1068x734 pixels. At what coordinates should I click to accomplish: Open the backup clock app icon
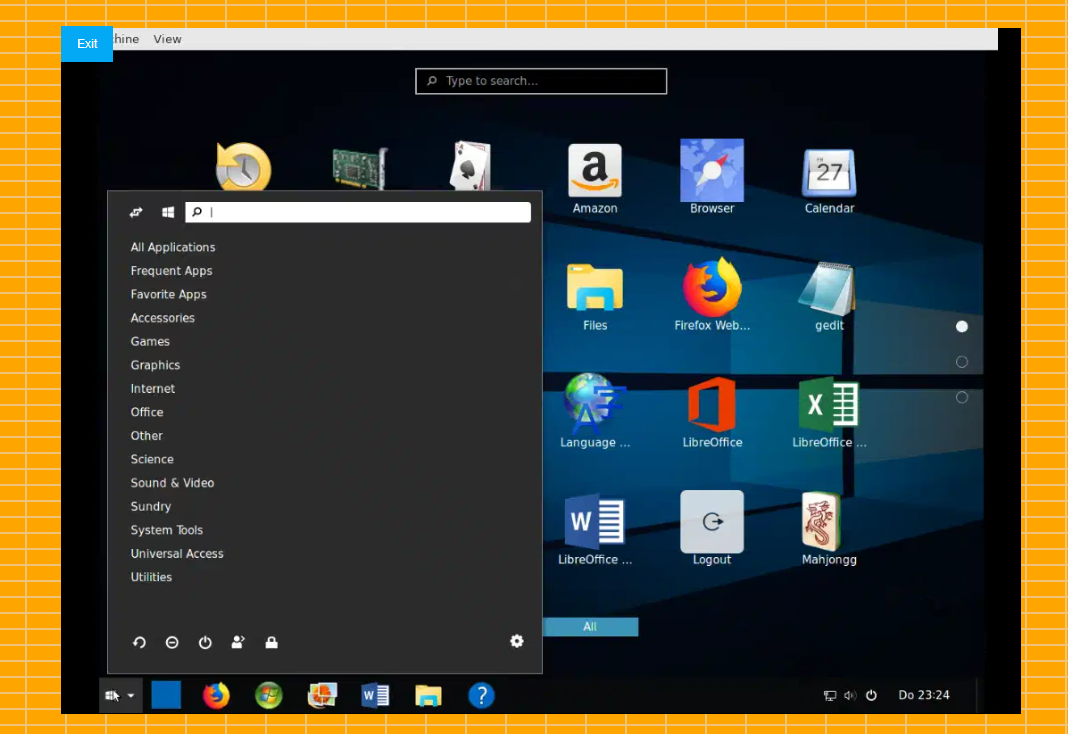coord(243,166)
